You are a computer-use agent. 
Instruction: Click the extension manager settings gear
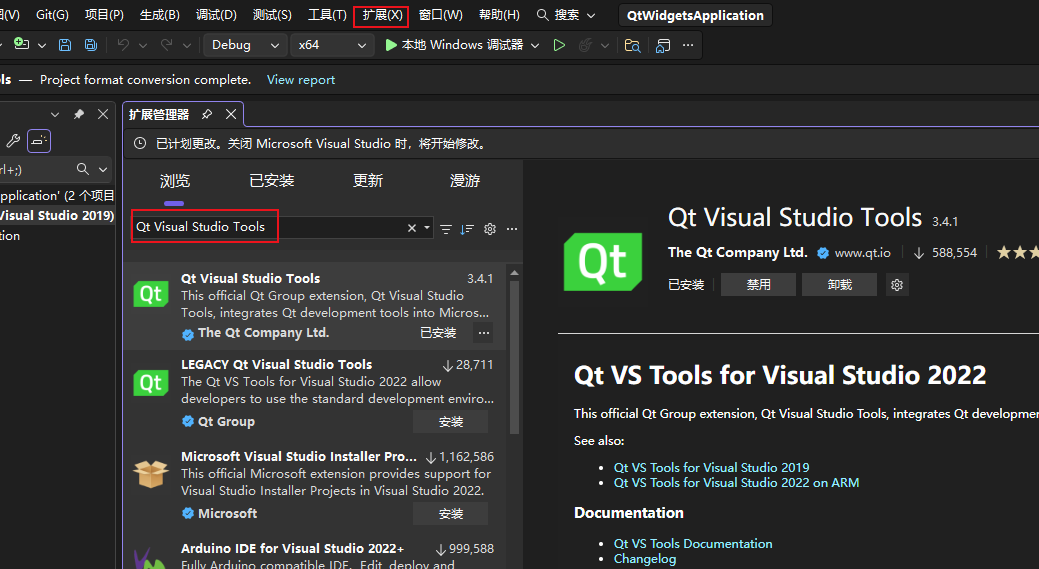click(x=490, y=229)
